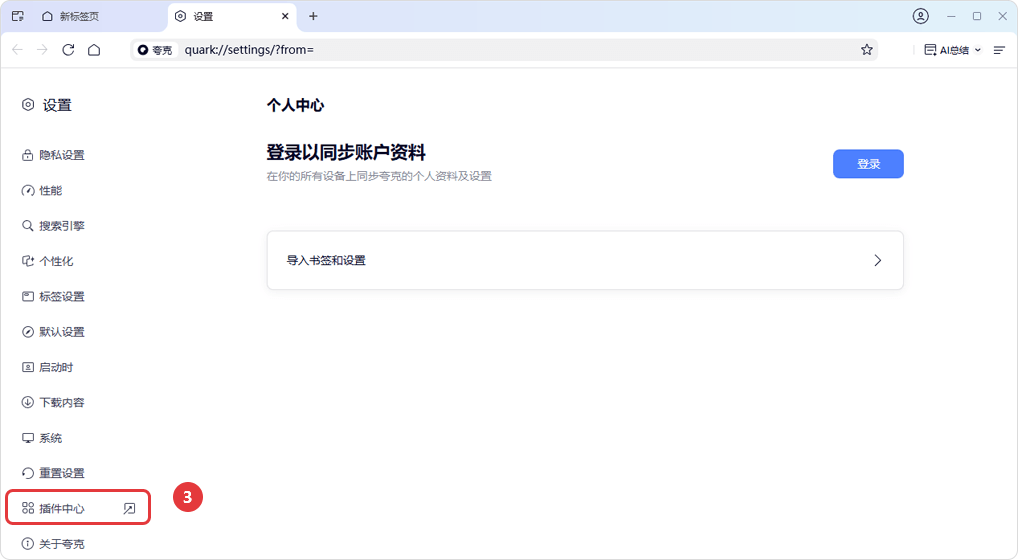Click the address bar URL field
This screenshot has height=560, width=1018.
(500, 50)
